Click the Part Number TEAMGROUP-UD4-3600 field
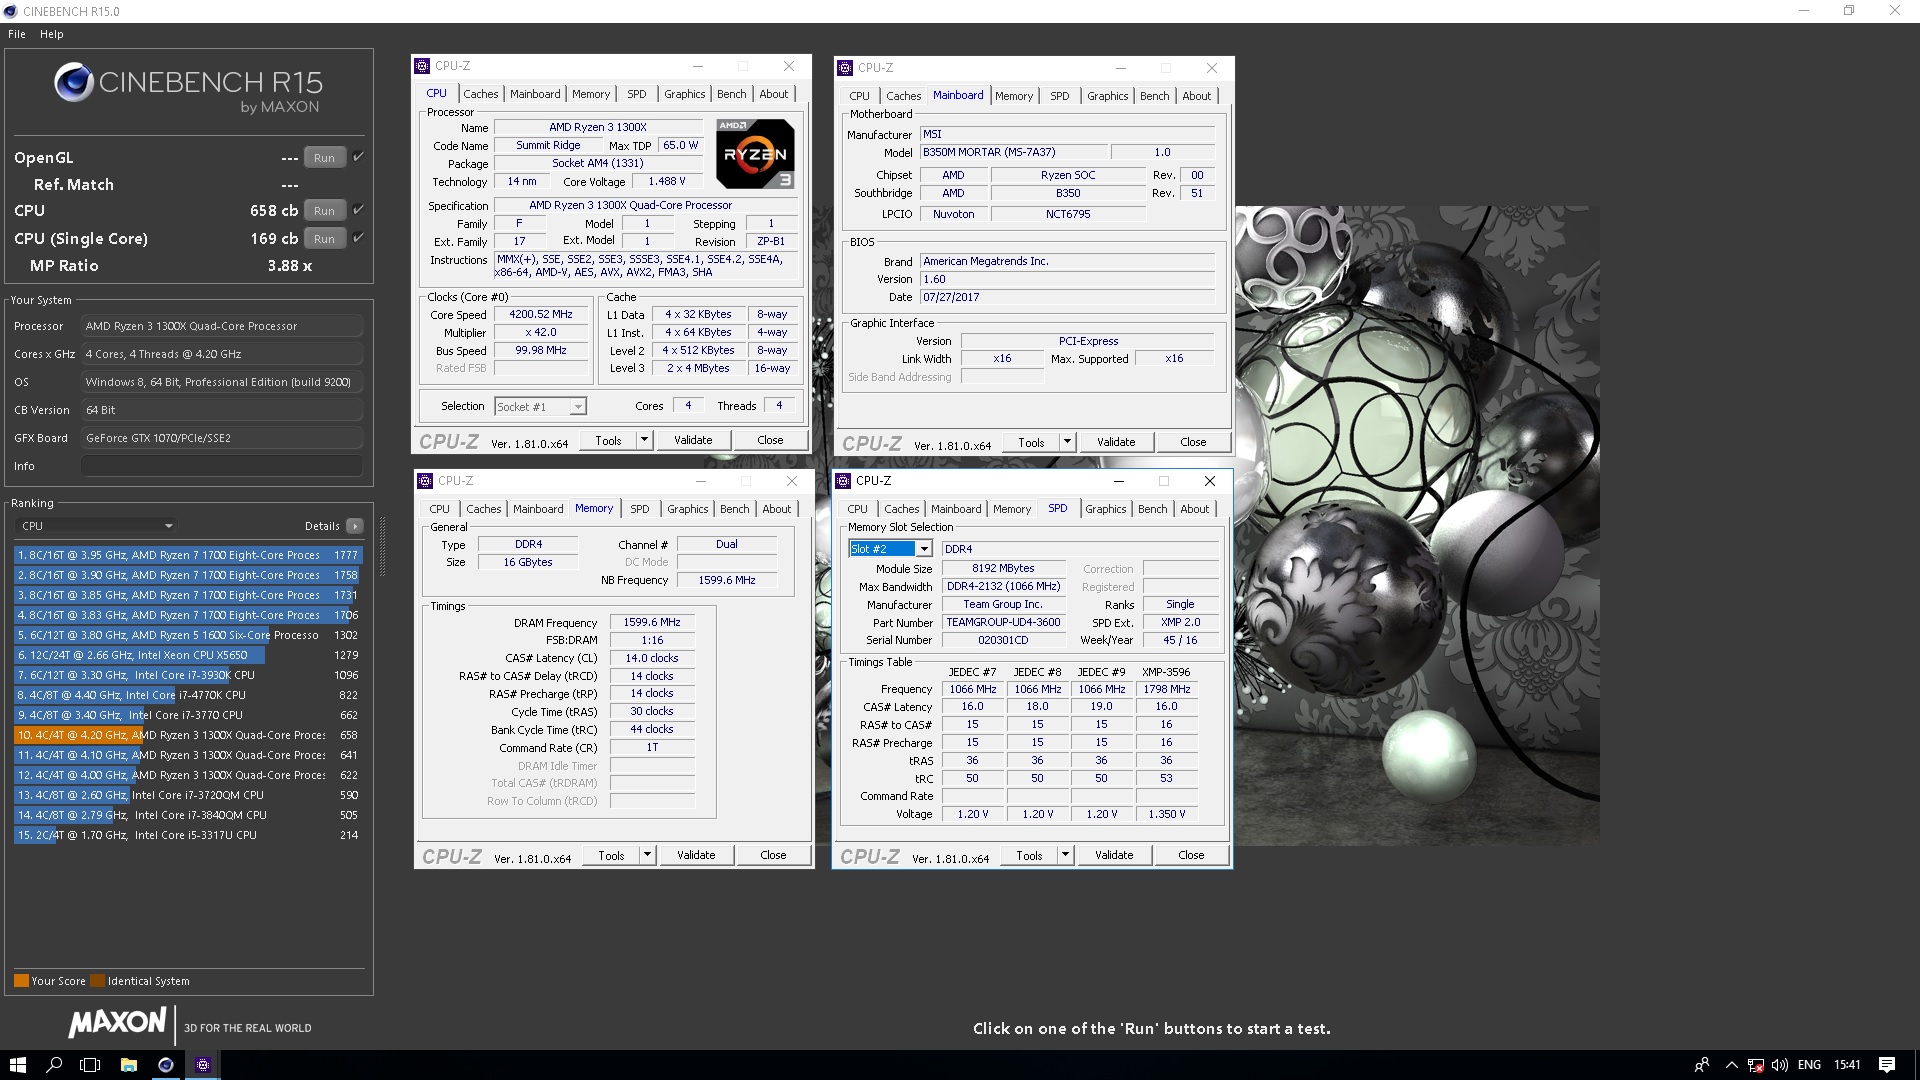Screen dimensions: 1920x1080 pos(1003,622)
